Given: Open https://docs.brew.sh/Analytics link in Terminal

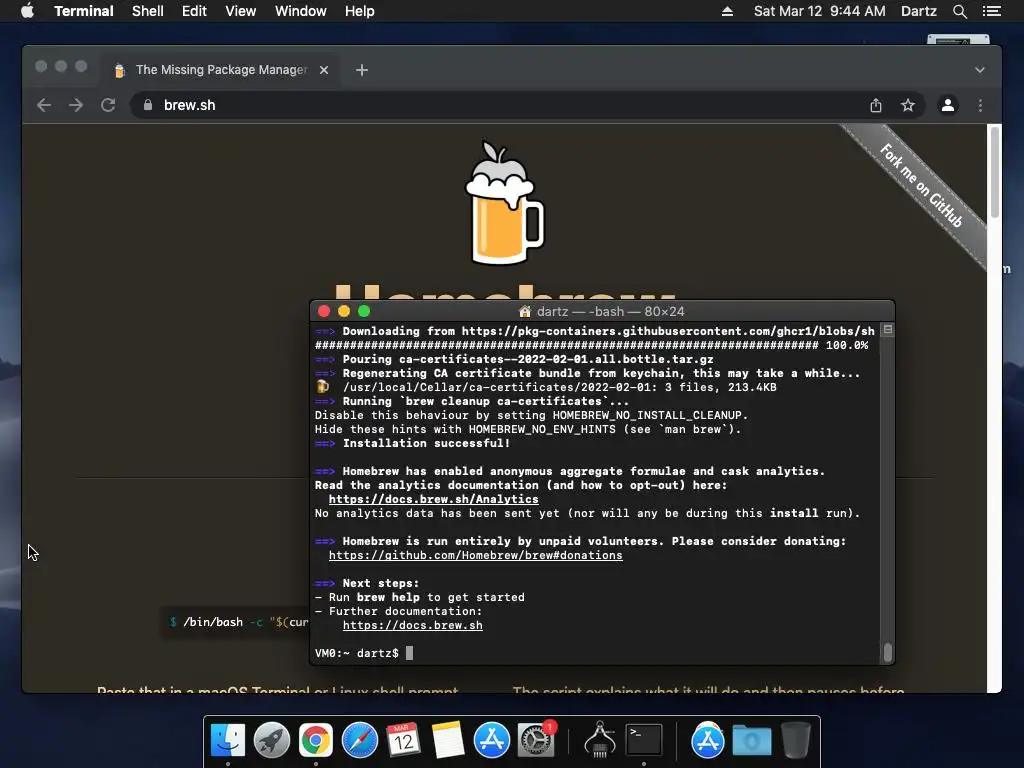Looking at the screenshot, I should 434,499.
